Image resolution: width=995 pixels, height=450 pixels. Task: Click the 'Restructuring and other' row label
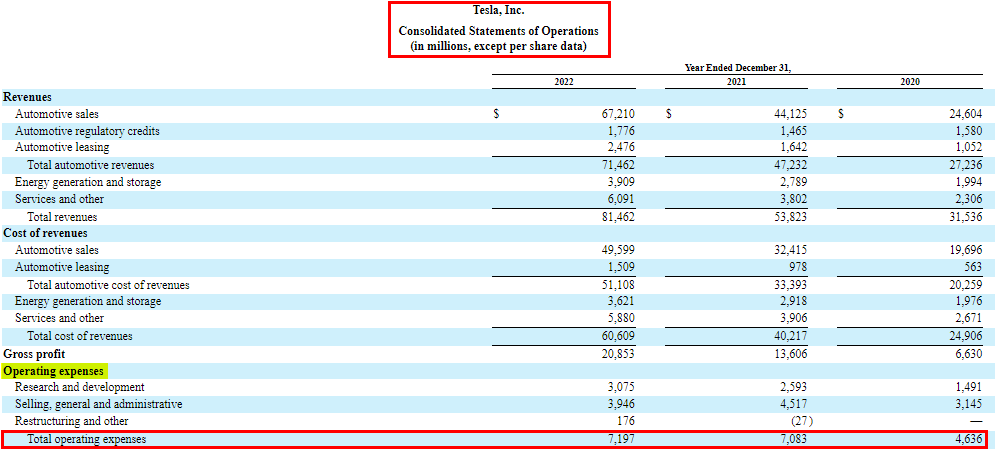[71, 421]
